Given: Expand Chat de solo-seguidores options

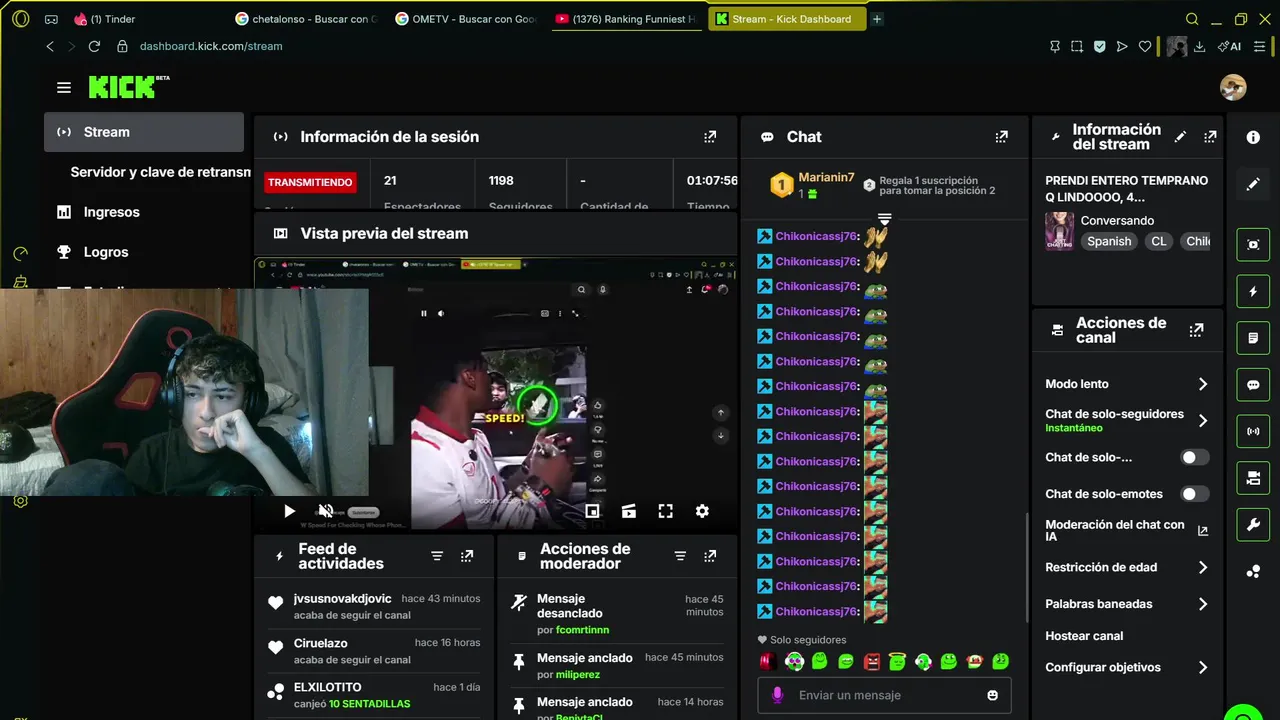Looking at the screenshot, I should 1203,421.
